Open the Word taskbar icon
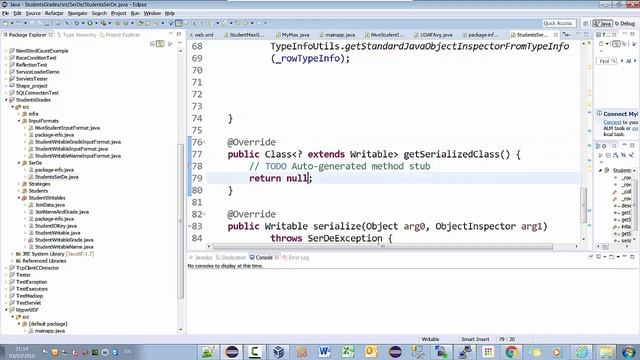The width and height of the screenshot is (640, 360). 325,352
